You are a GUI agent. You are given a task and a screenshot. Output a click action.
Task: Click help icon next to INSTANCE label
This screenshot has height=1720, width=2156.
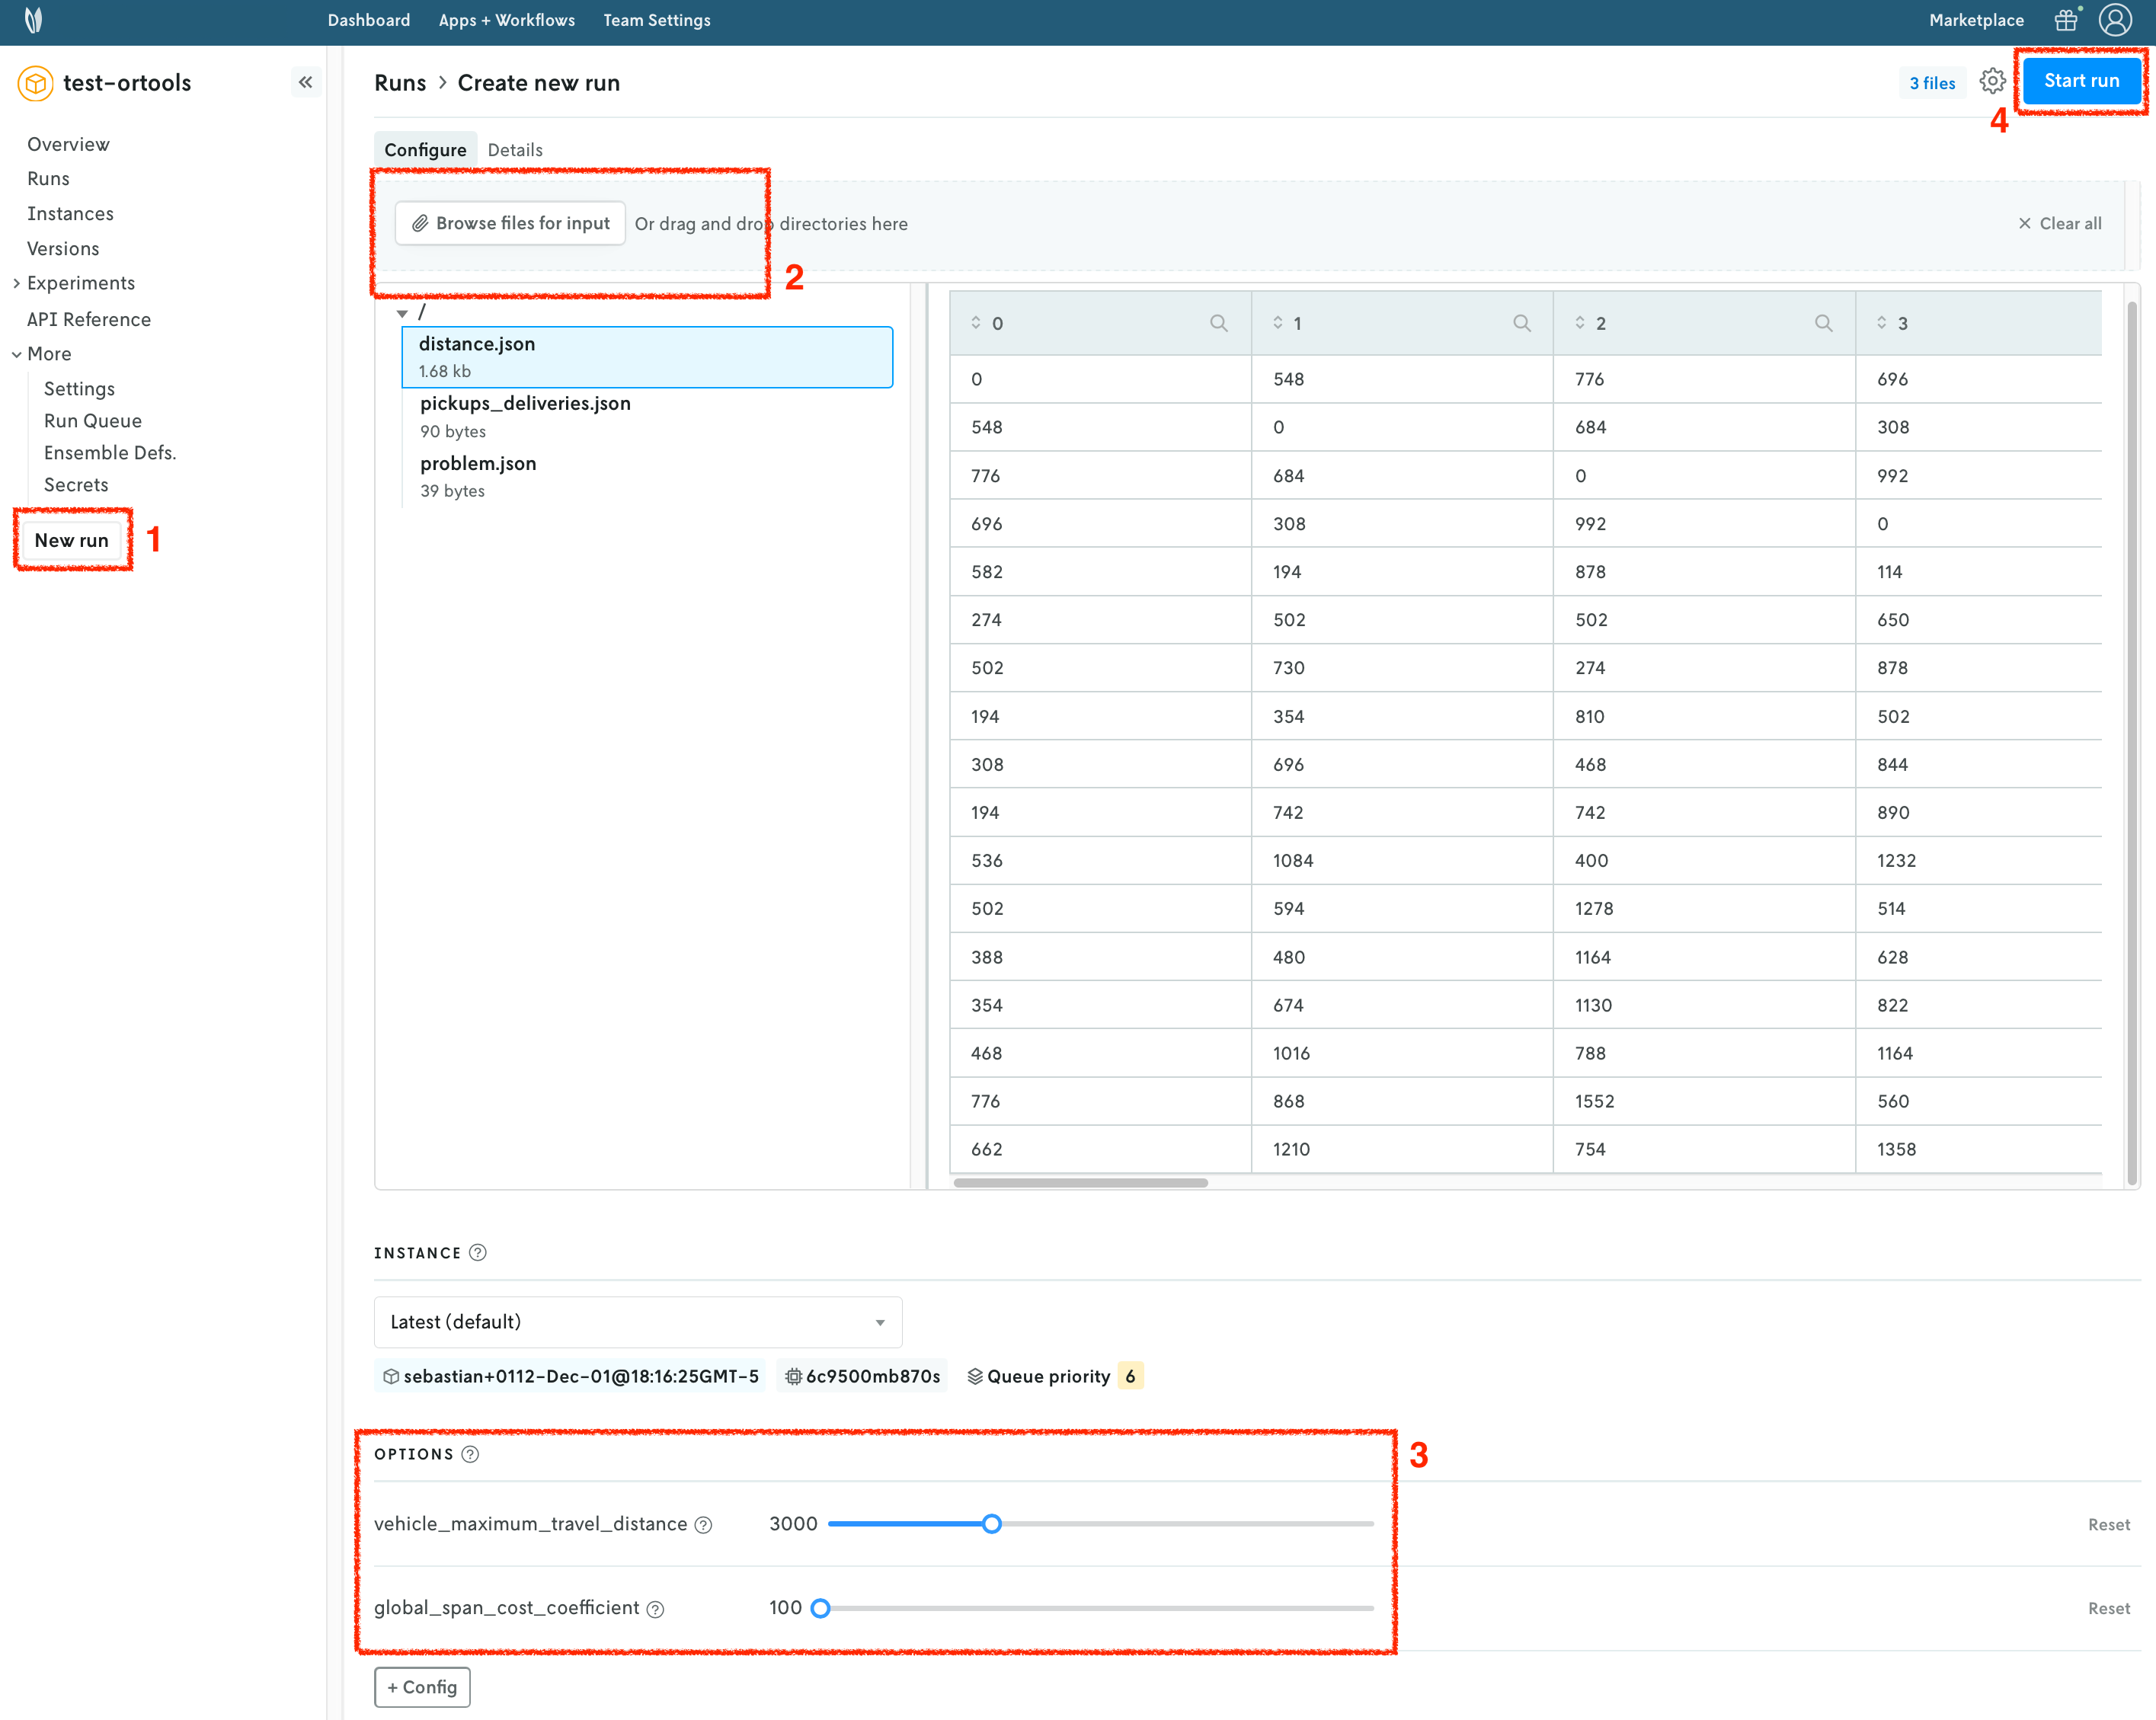point(478,1253)
